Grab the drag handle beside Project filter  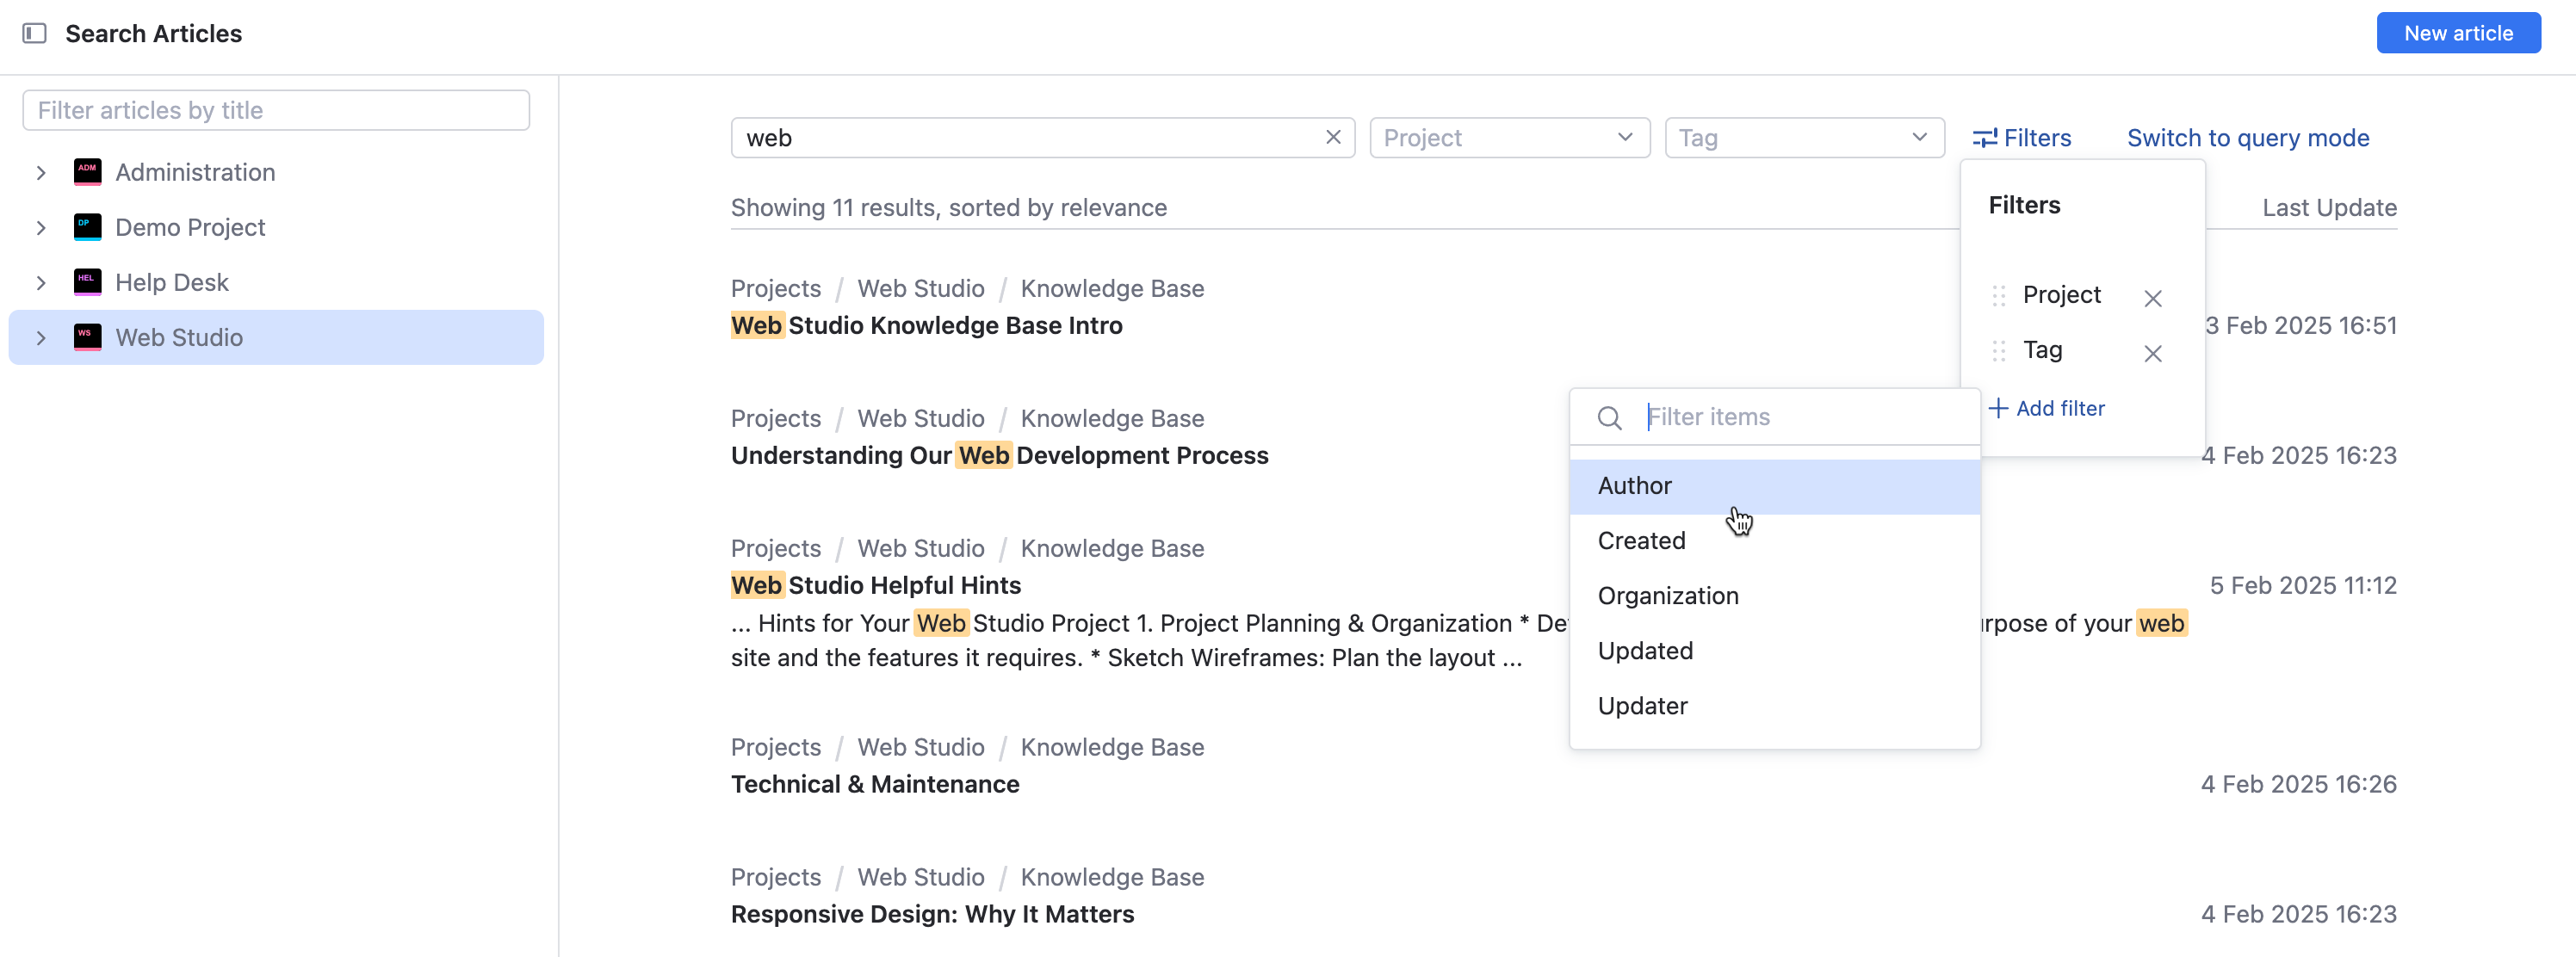(1999, 296)
